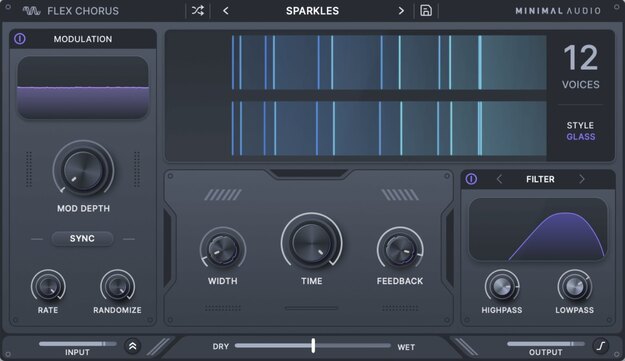Image resolution: width=625 pixels, height=361 pixels.
Task: Toggle the Modulation section power button
Action: tap(20, 39)
